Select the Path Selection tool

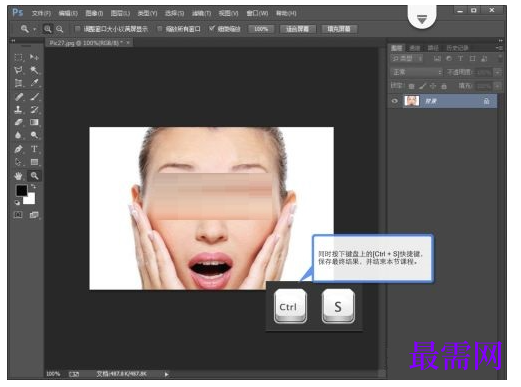[x=19, y=162]
